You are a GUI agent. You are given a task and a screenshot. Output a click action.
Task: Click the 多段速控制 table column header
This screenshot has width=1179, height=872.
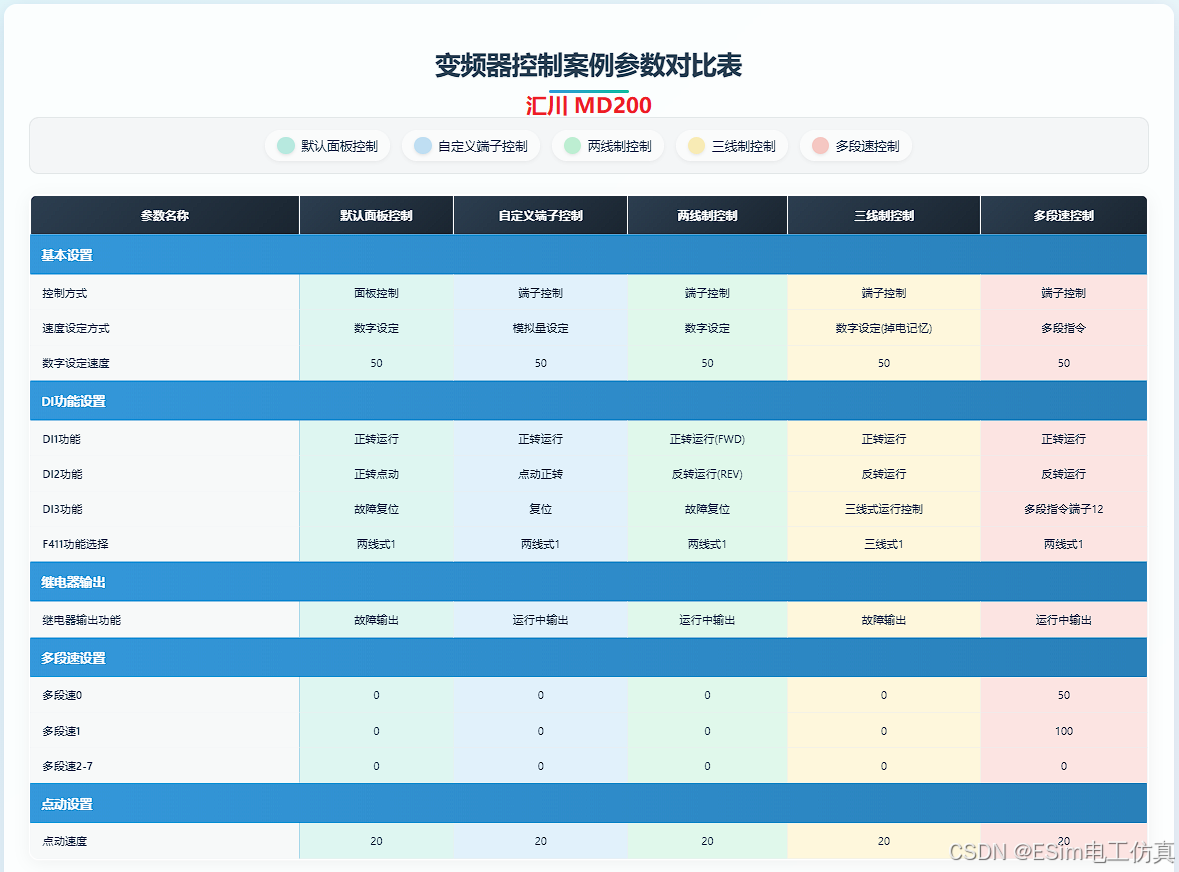(x=1063, y=216)
